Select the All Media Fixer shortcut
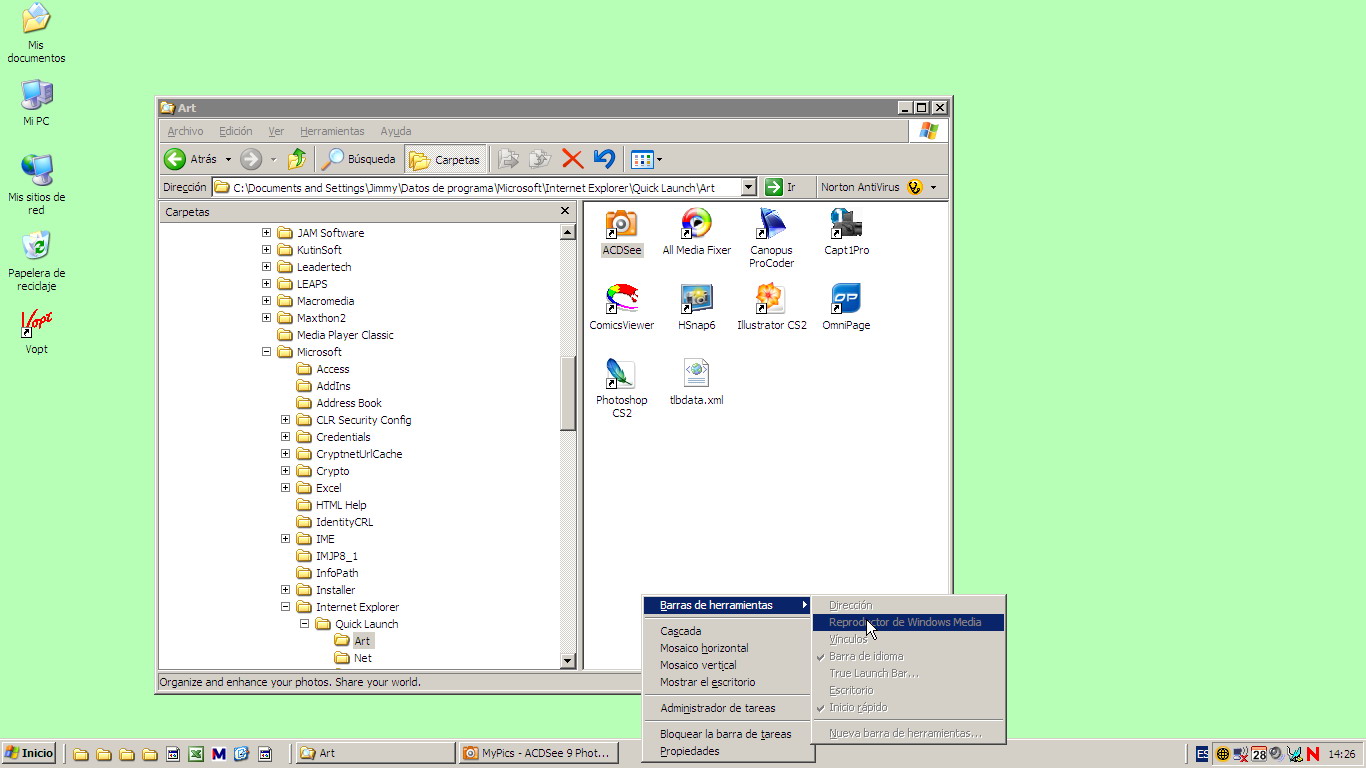The height and width of the screenshot is (768, 1366). point(696,224)
